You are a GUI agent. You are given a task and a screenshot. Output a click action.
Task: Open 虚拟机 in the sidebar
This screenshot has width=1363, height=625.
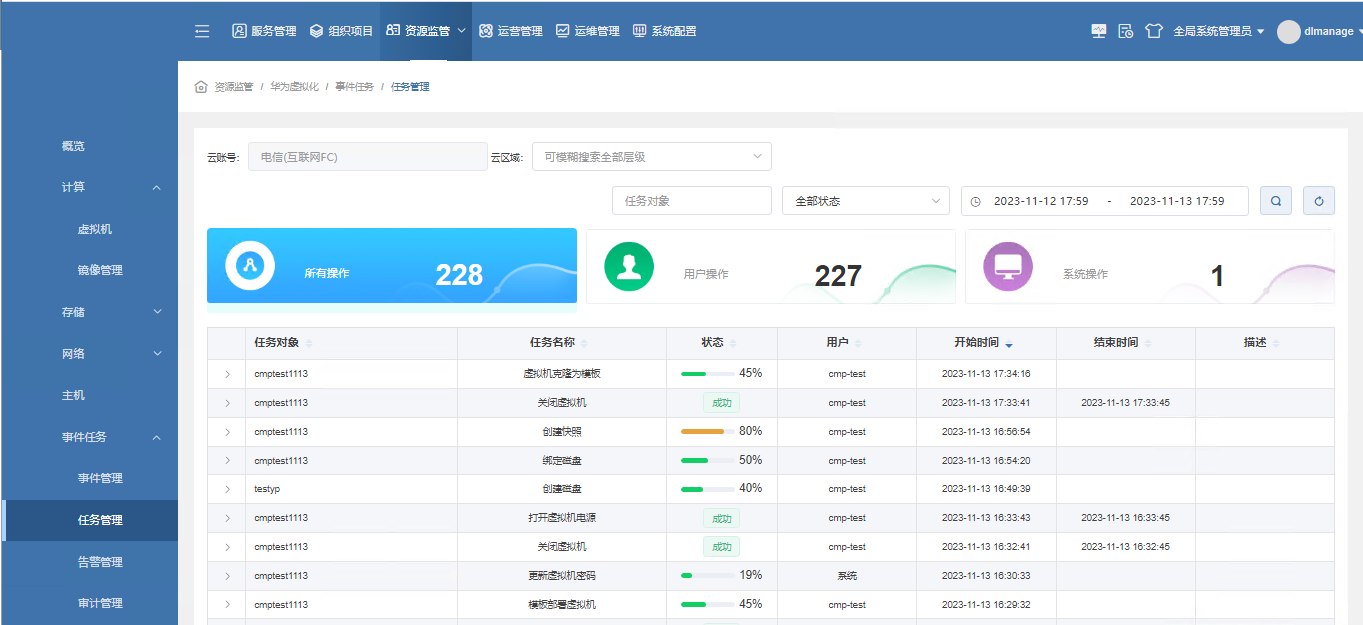pyautogui.click(x=95, y=229)
